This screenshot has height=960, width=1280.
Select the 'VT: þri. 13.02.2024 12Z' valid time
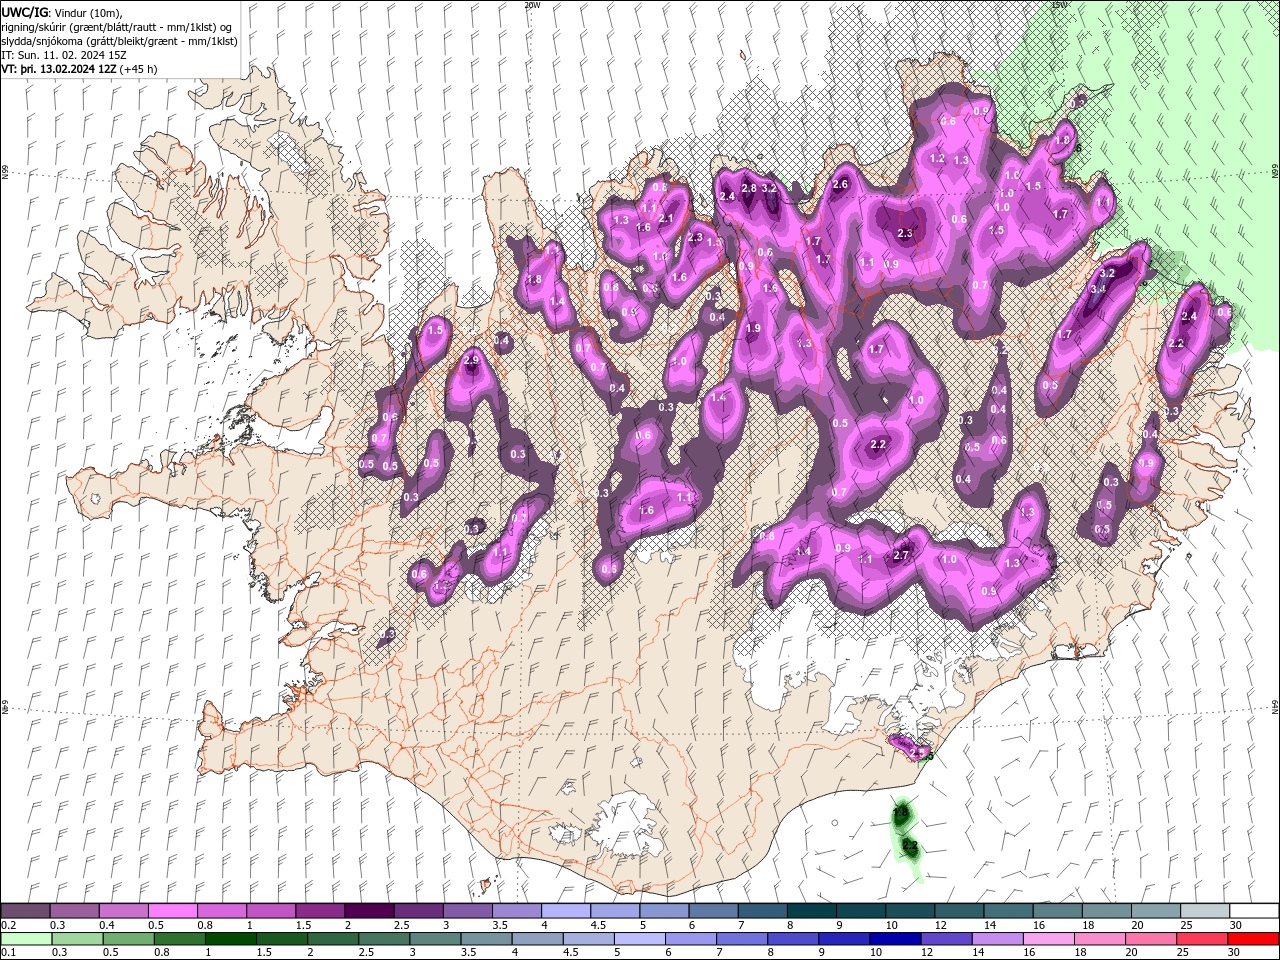(x=59, y=69)
